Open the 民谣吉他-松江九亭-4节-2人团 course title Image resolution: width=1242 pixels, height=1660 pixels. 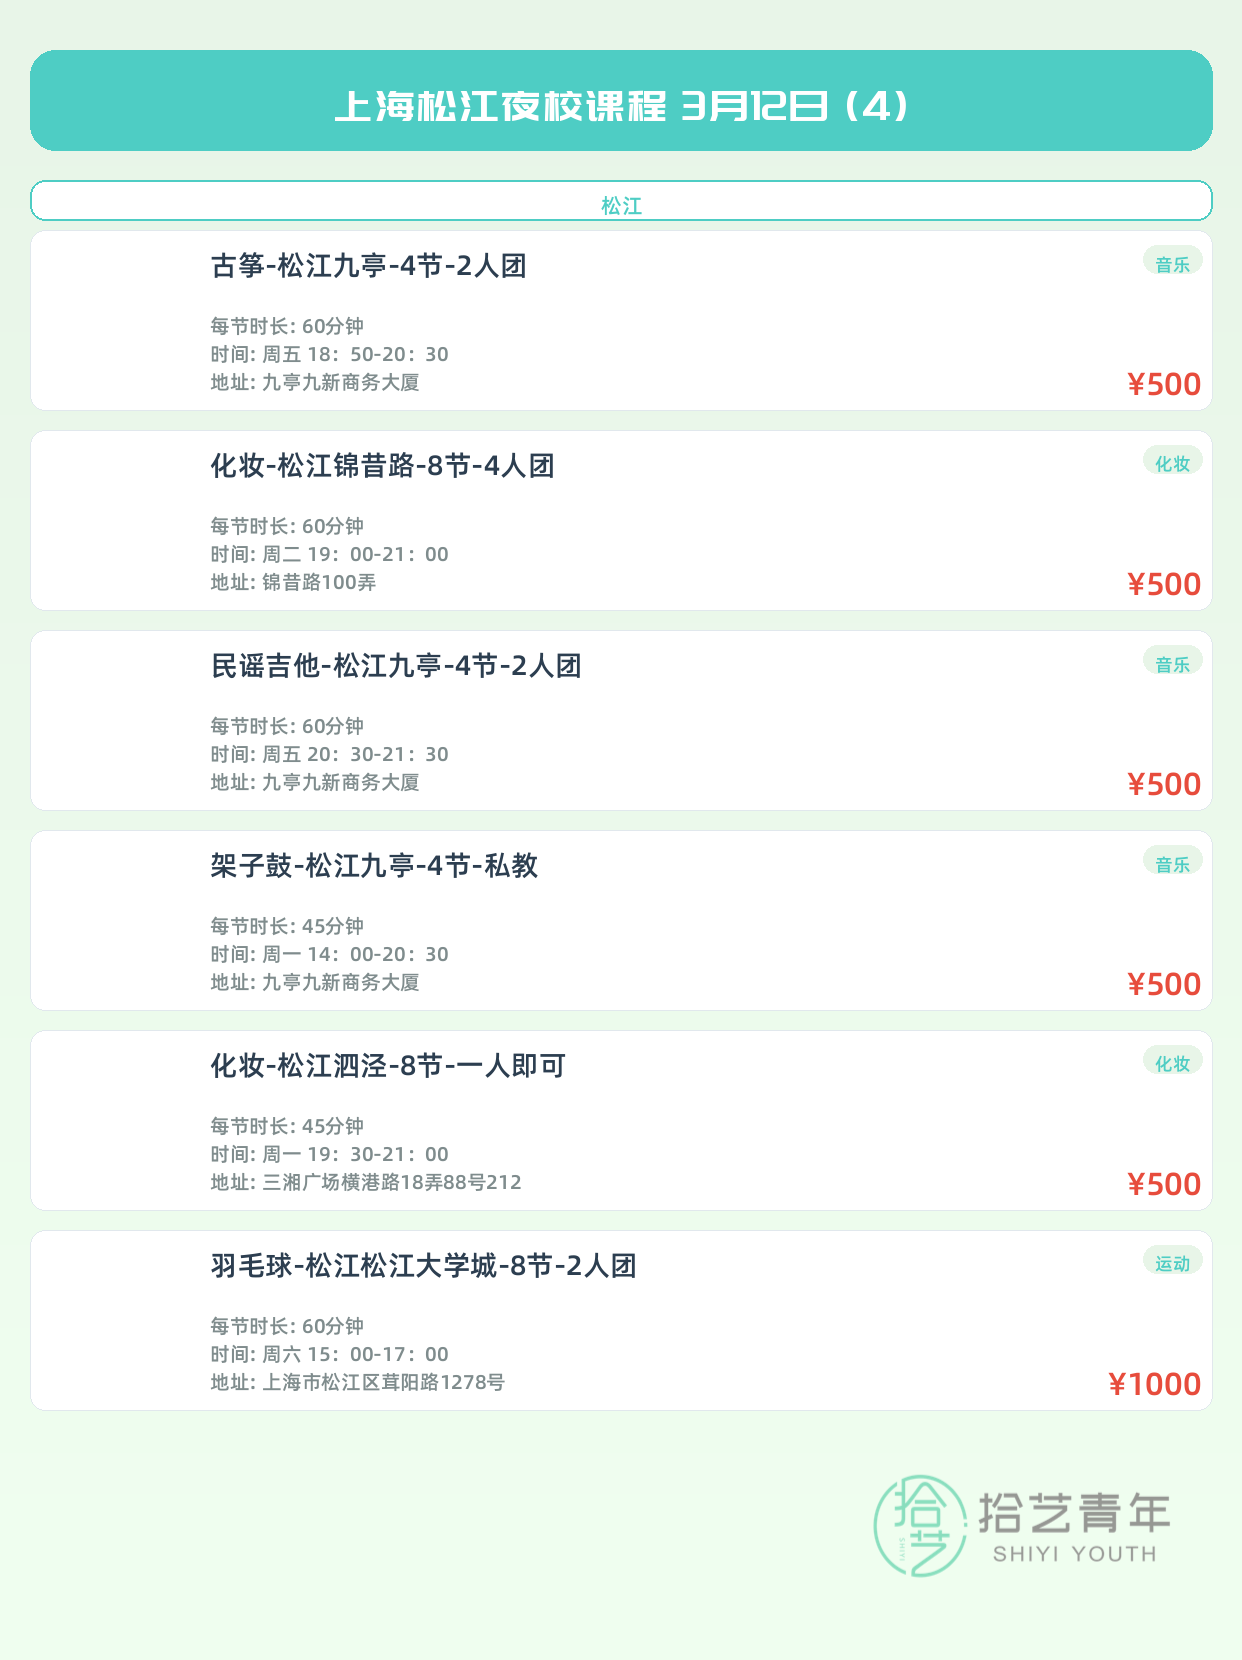(396, 666)
